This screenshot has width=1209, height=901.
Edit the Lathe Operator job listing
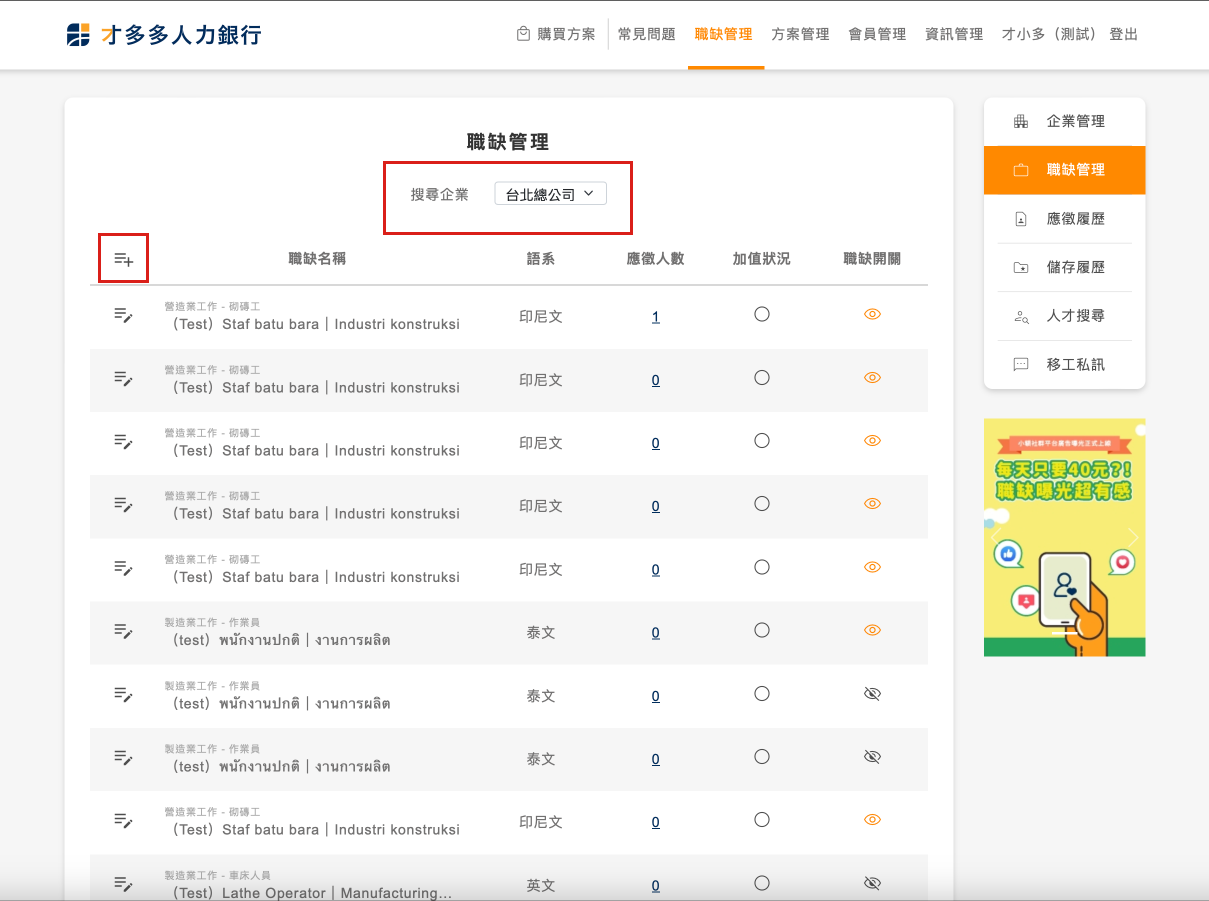(123, 883)
